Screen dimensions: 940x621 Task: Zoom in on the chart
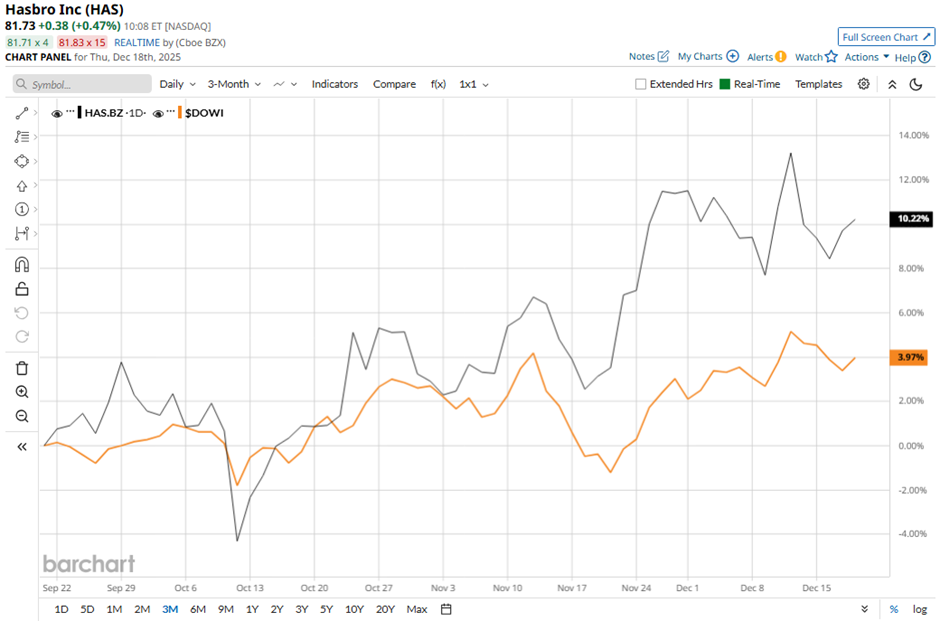point(22,392)
